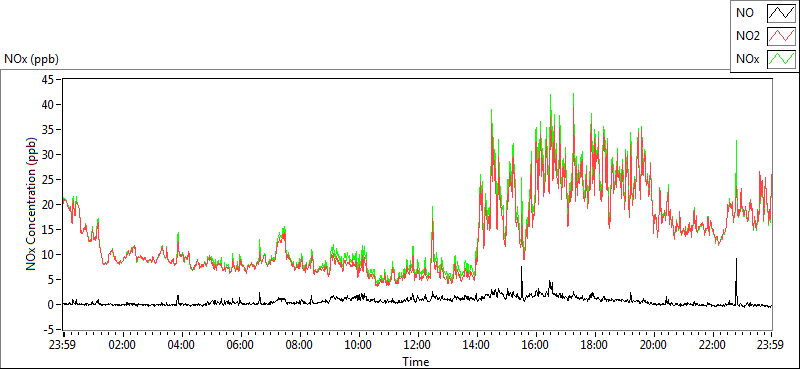Click the 0 value on Y axis
The height and width of the screenshot is (369, 800).
(x=53, y=305)
